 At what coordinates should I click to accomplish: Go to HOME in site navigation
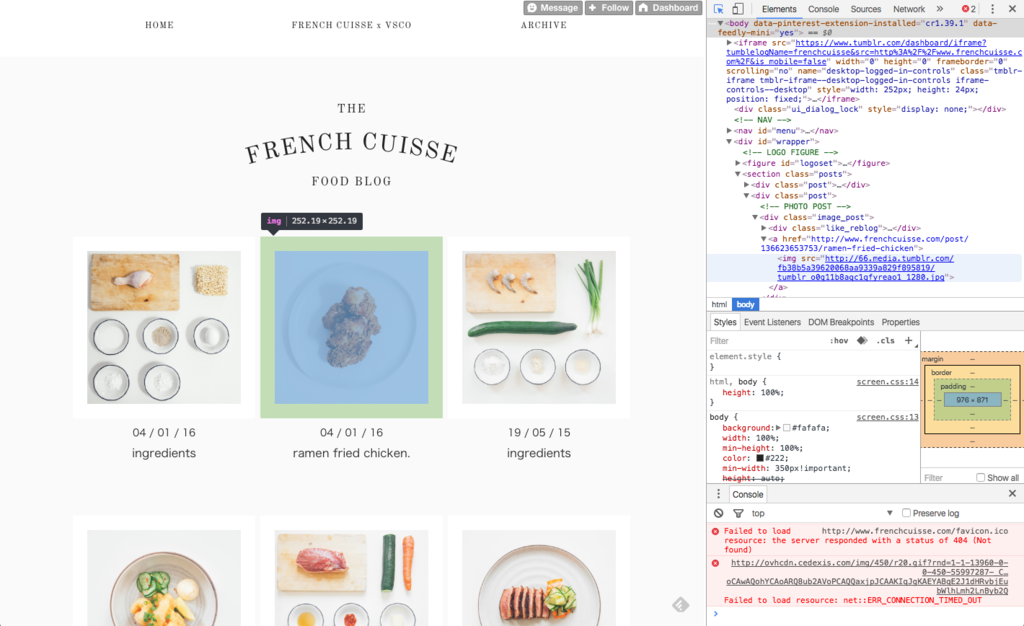point(159,25)
